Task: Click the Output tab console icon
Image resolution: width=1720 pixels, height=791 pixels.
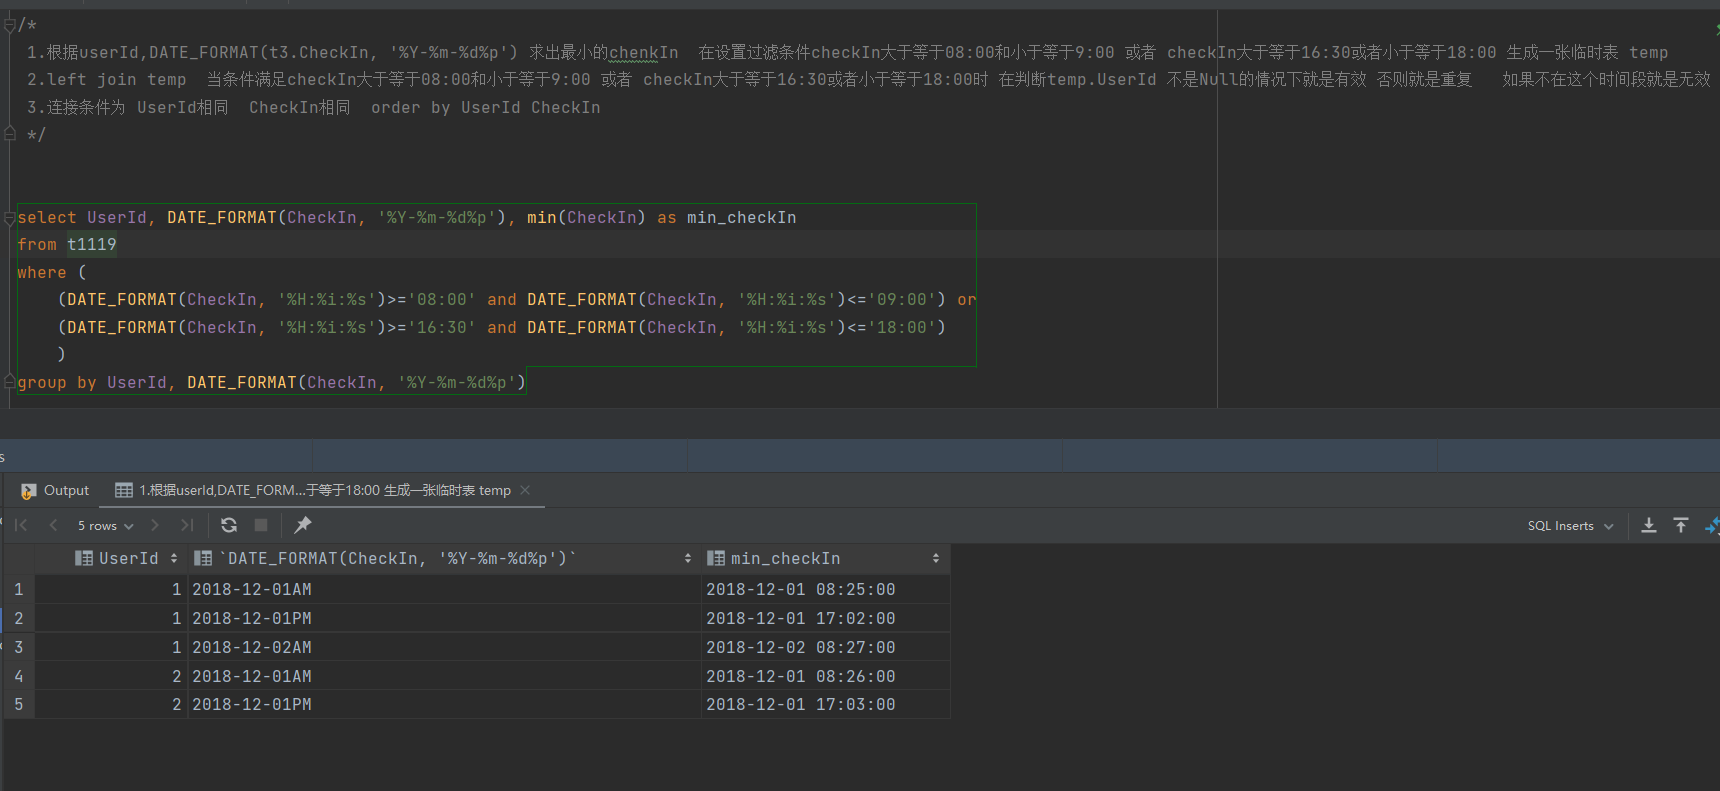Action: pos(29,491)
